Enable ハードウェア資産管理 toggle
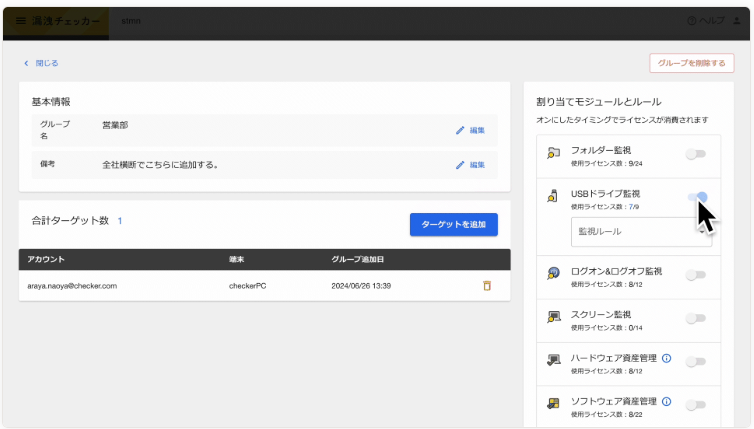754x429 pixels. [x=696, y=361]
